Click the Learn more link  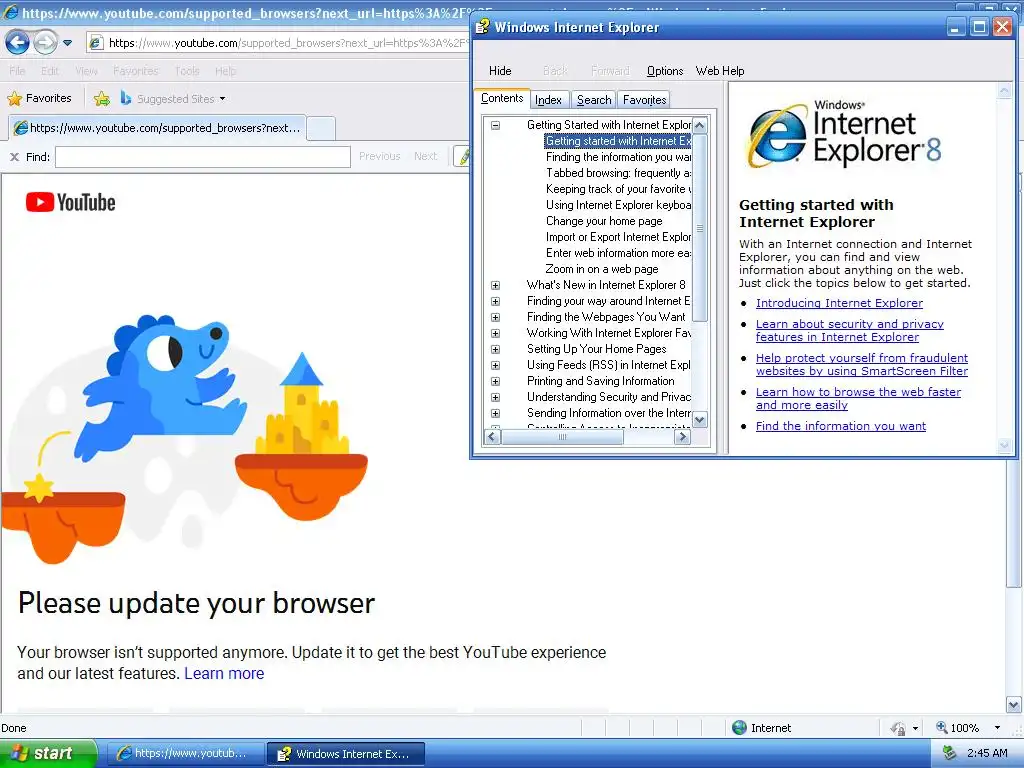[x=224, y=673]
